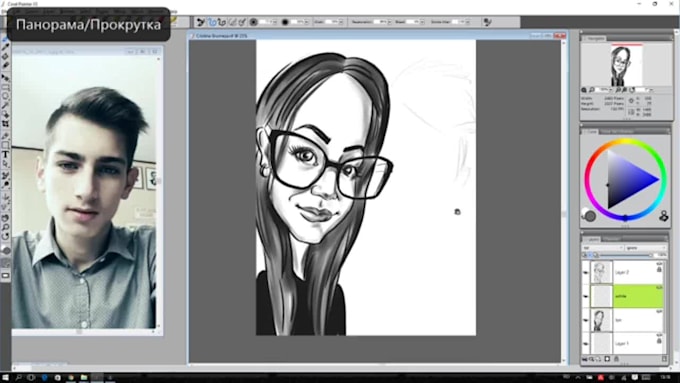
Task: Select the Brush tool in the toolbox
Action: click(x=6, y=39)
